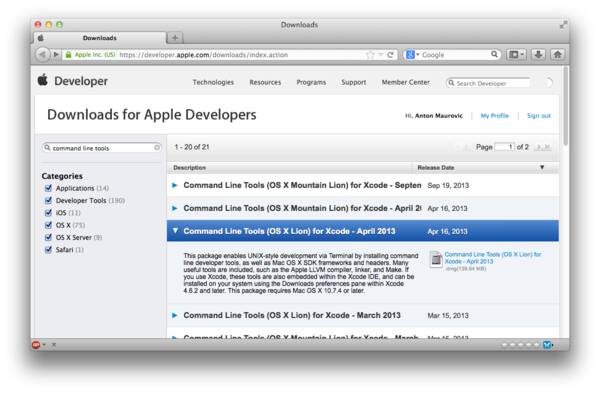
Task: Click the magnifier in the Google search box
Action: 494,55
